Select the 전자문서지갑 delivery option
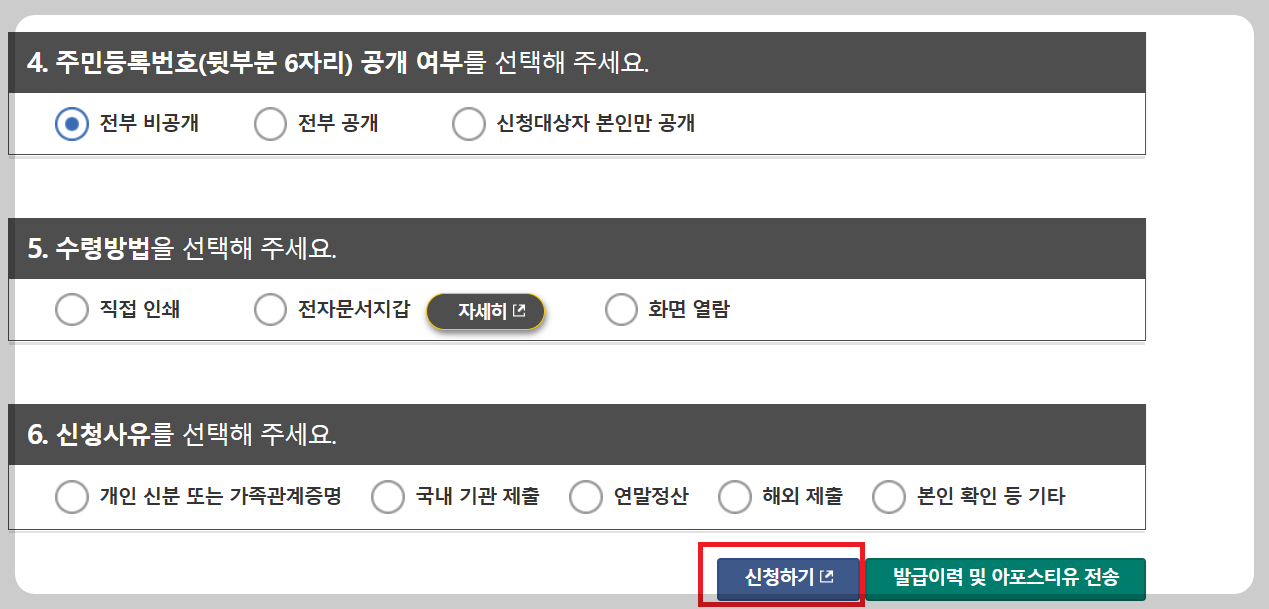Viewport: 1269px width, 609px height. click(x=270, y=309)
